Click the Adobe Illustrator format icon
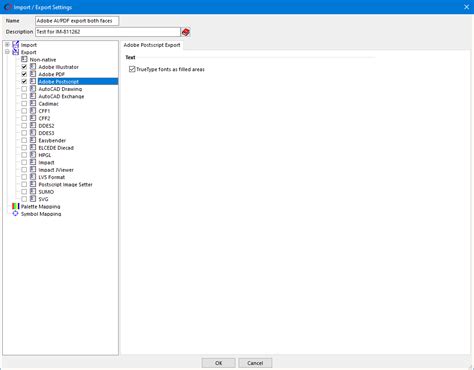Screen dimensions: 474x370 [x=33, y=67]
